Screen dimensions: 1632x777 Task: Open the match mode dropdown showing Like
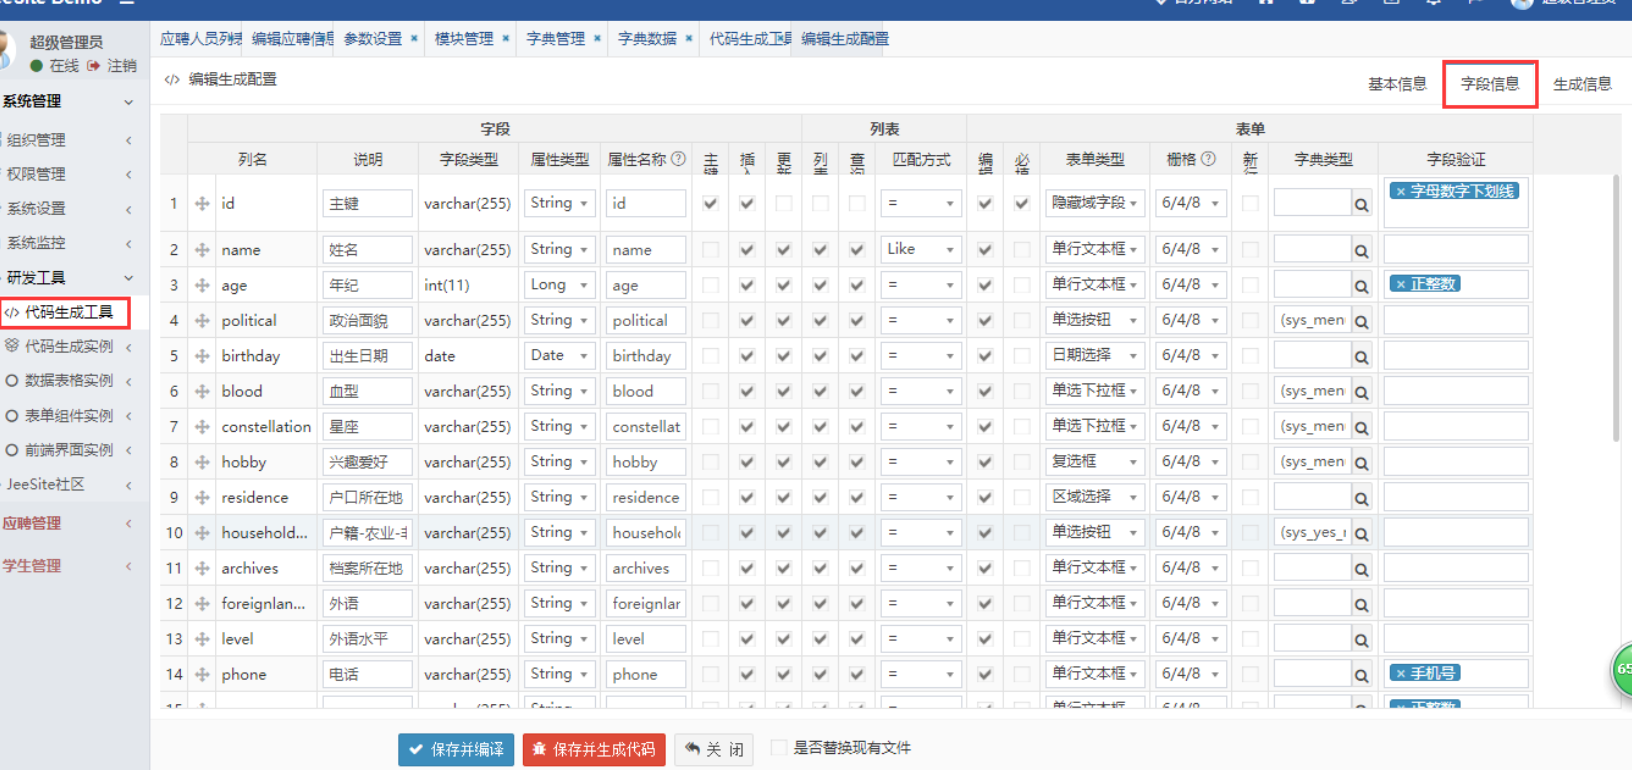coord(920,249)
